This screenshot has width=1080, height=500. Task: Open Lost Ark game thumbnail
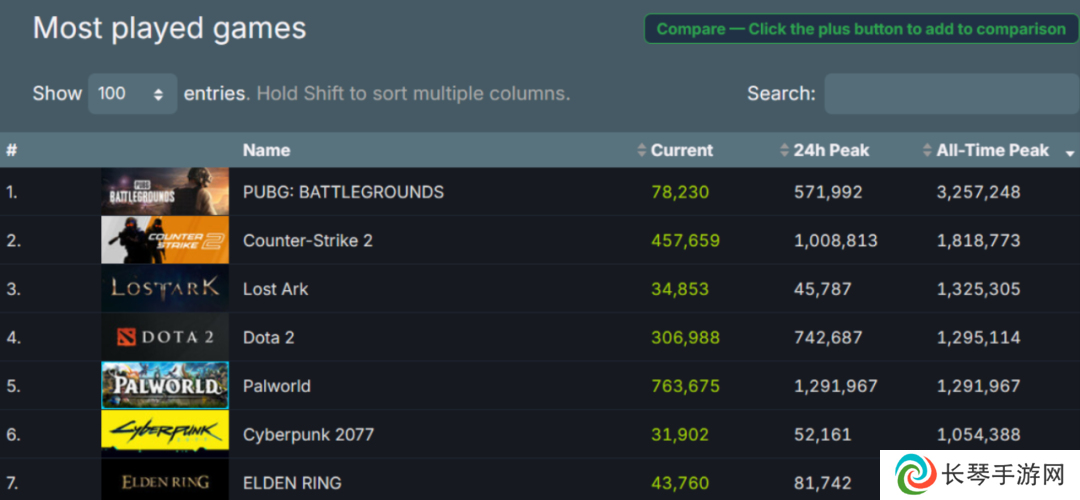(165, 288)
